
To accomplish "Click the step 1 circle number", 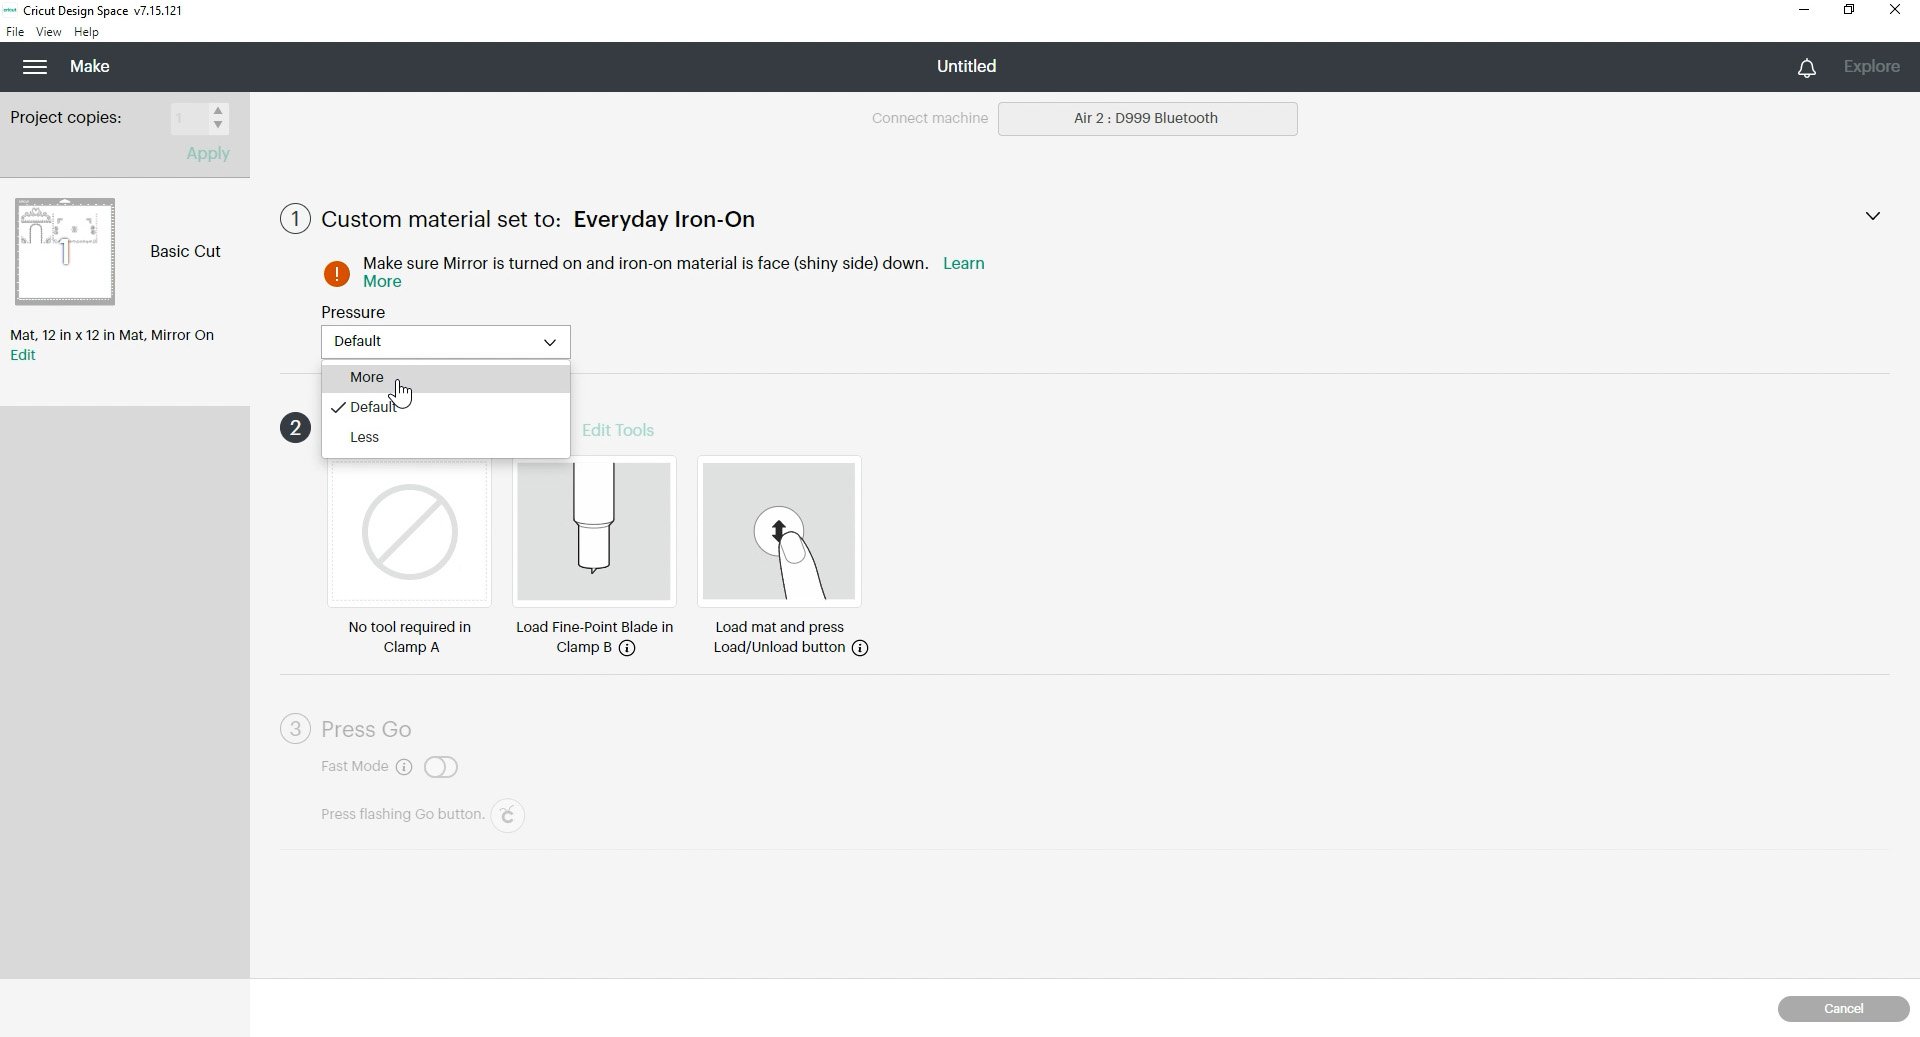I will coord(295,219).
